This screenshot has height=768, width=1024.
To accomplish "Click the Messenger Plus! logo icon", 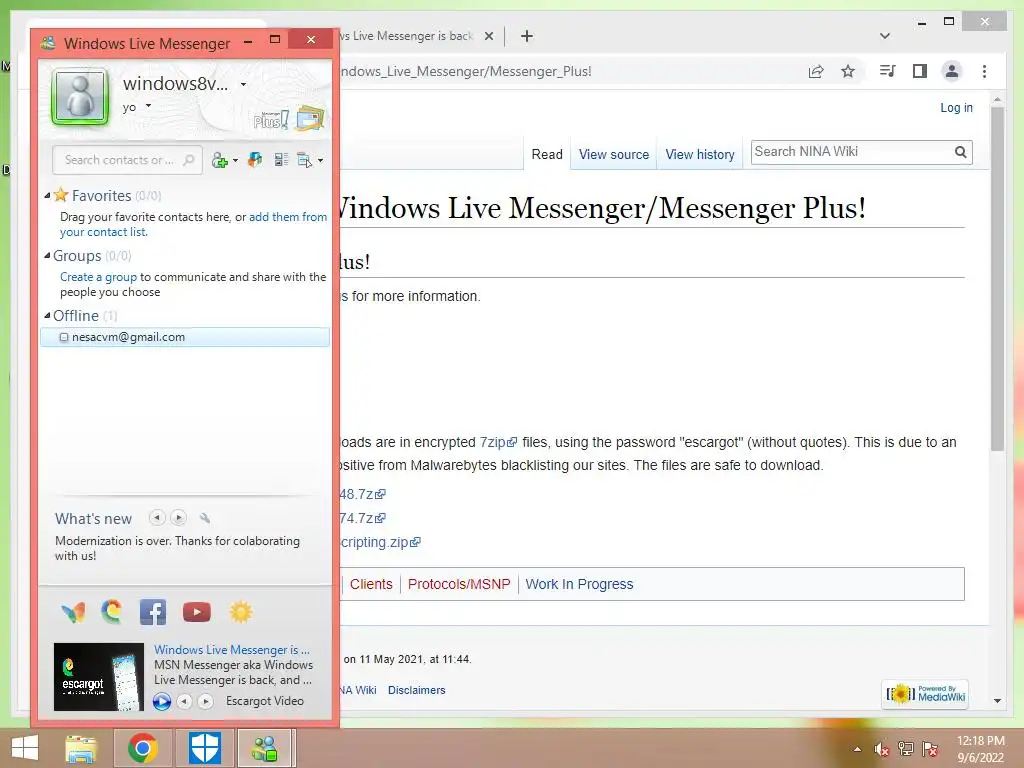I will coord(271,120).
